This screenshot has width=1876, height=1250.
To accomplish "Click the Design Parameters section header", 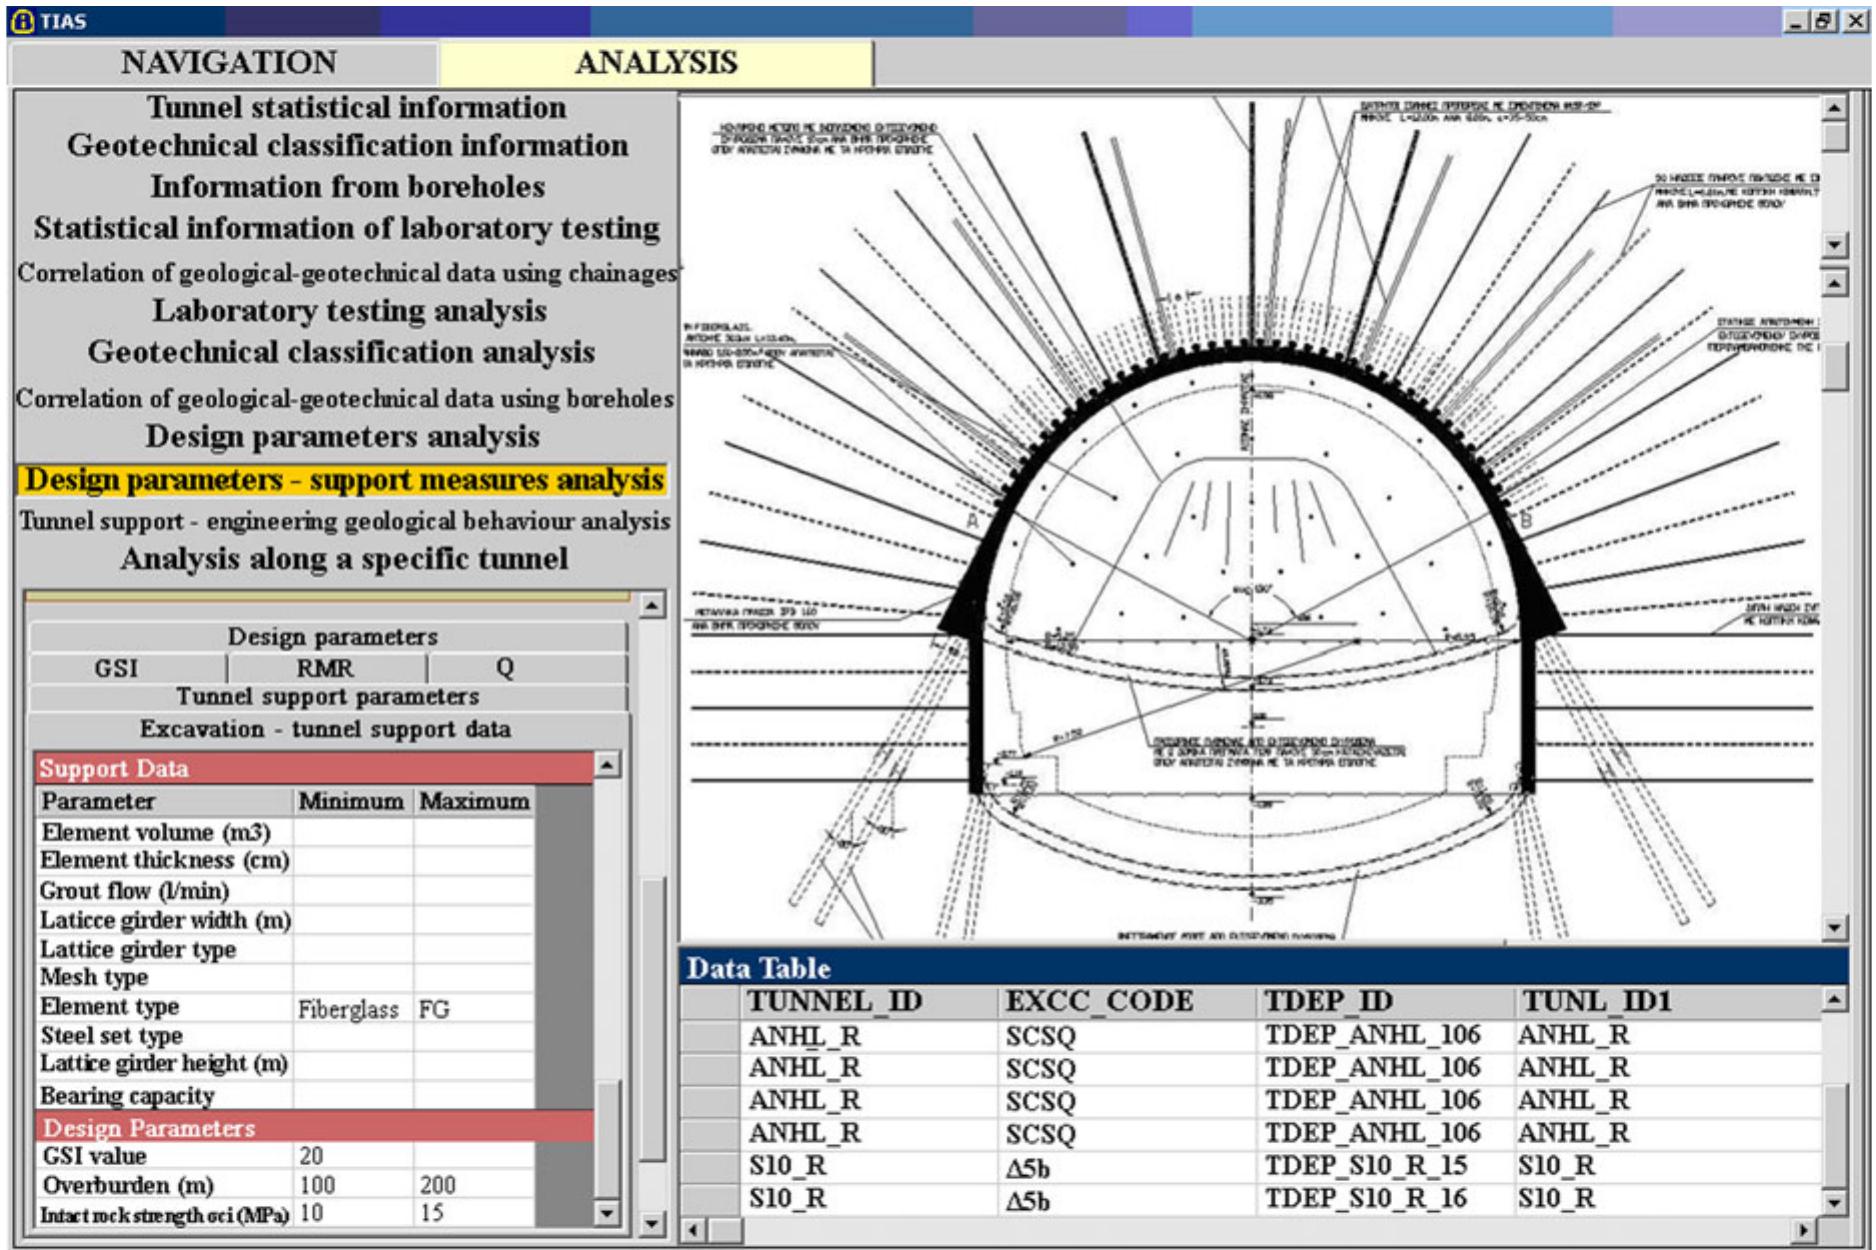I will point(314,1127).
